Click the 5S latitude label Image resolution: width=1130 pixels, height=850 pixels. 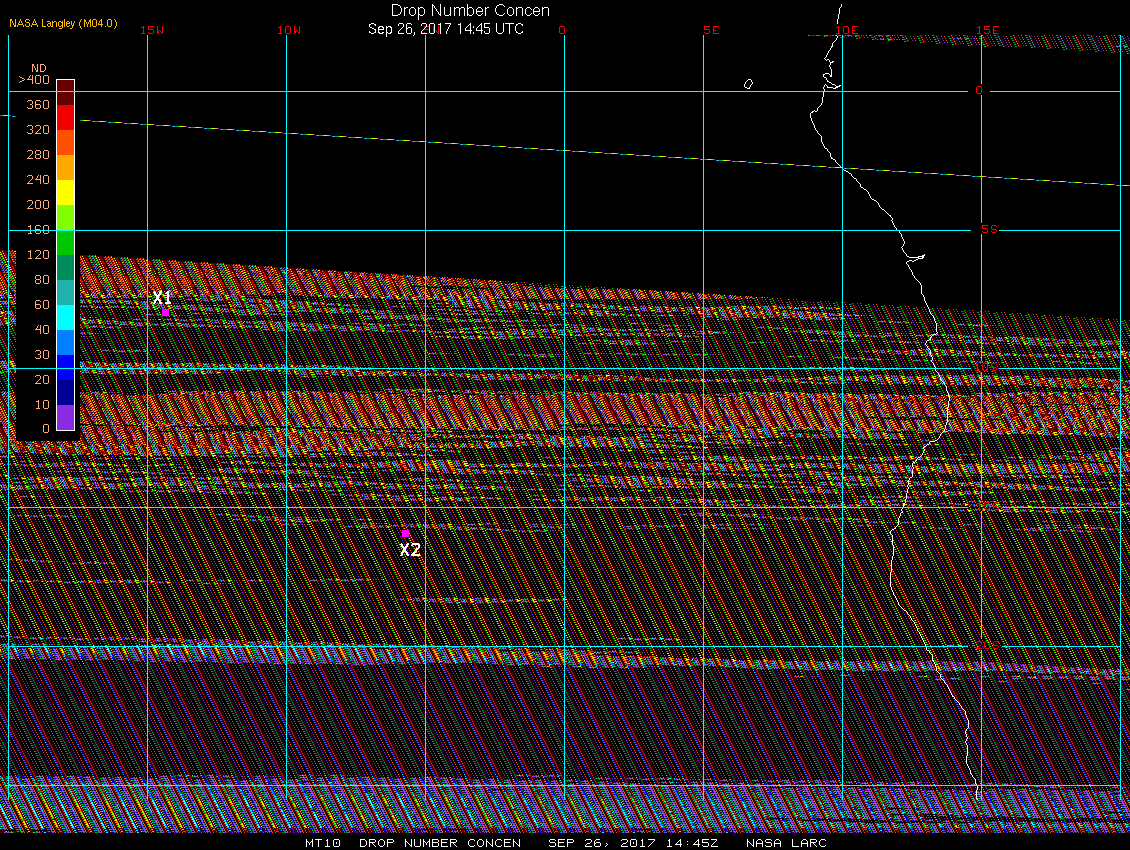click(x=989, y=229)
